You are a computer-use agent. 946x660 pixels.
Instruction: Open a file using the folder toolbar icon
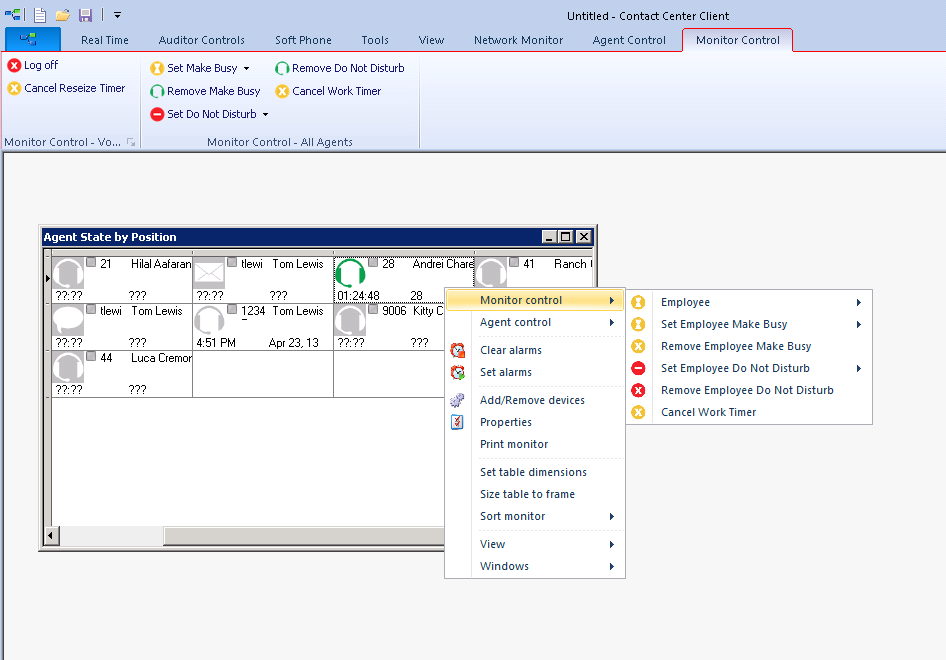[x=63, y=14]
